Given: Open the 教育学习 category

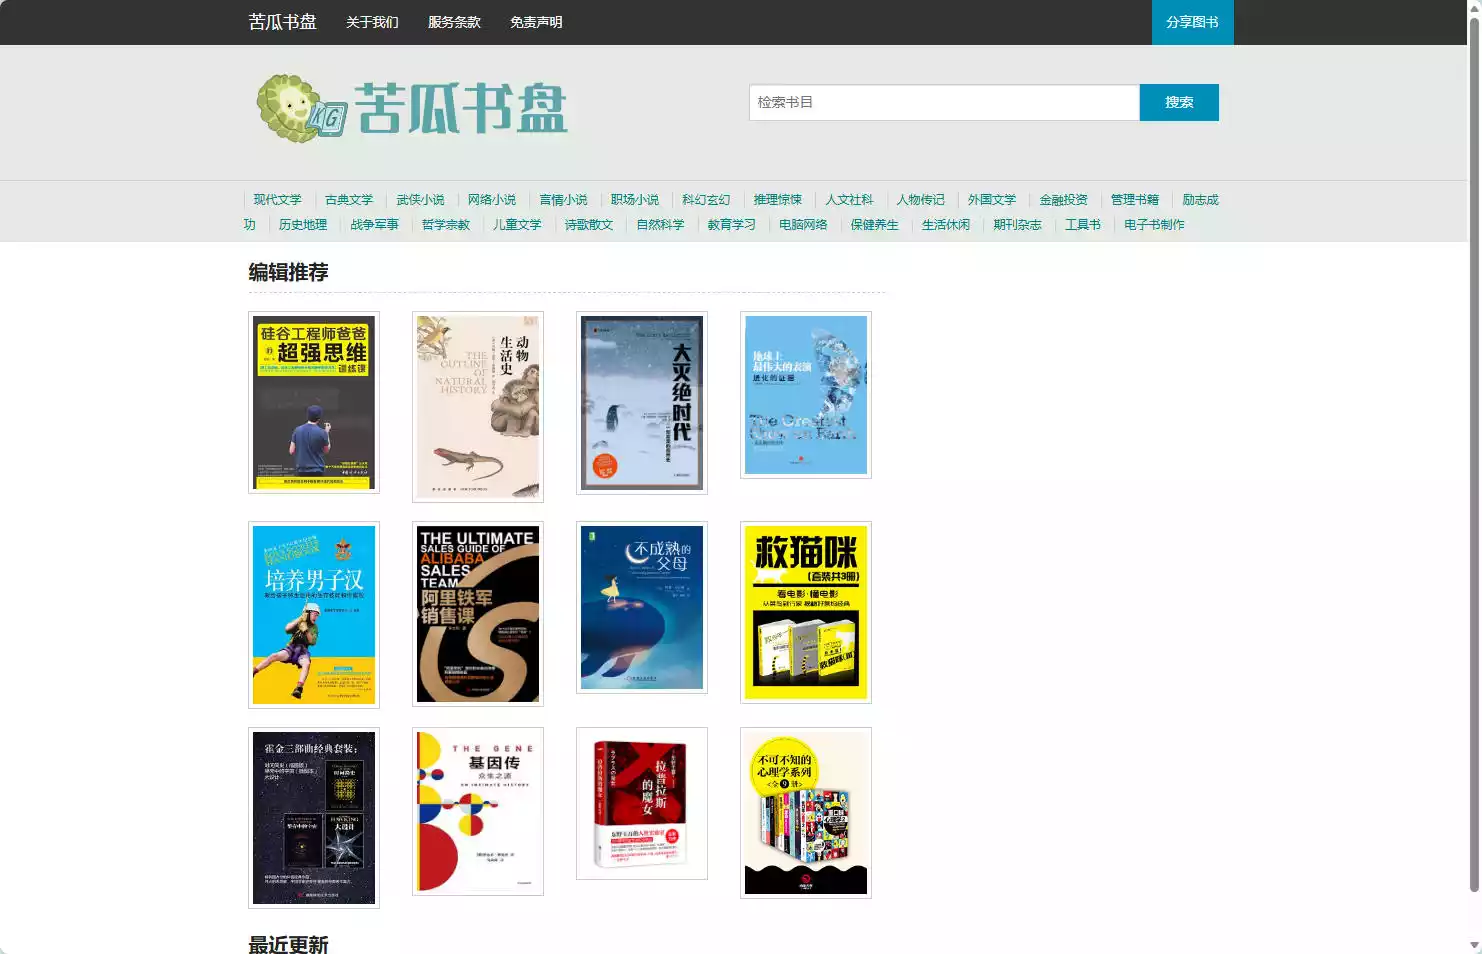Looking at the screenshot, I should (732, 225).
